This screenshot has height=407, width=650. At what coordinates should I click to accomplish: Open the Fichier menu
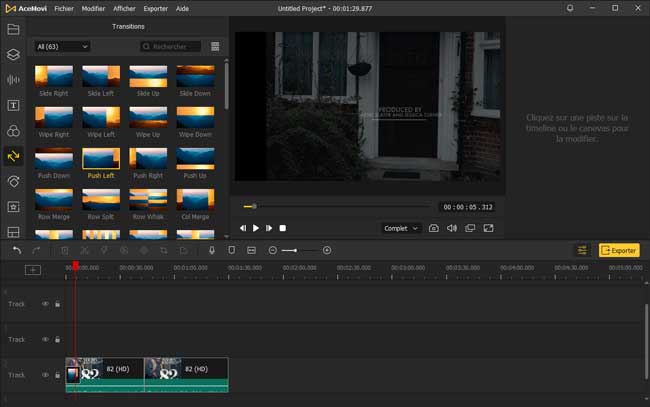pos(65,7)
